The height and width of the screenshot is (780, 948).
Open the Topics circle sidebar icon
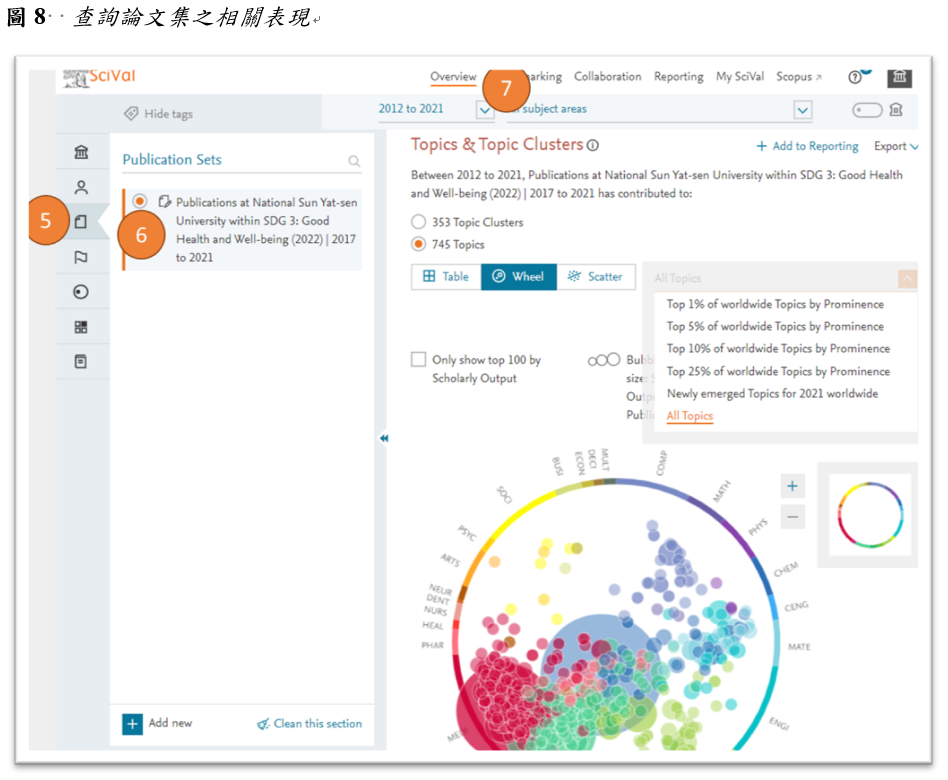pyautogui.click(x=81, y=292)
